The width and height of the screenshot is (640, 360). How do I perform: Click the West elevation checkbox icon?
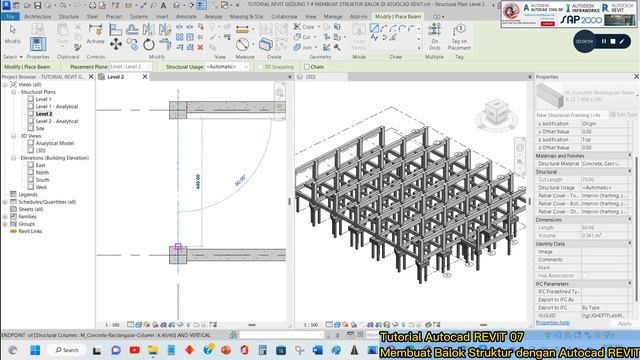pyautogui.click(x=31, y=187)
